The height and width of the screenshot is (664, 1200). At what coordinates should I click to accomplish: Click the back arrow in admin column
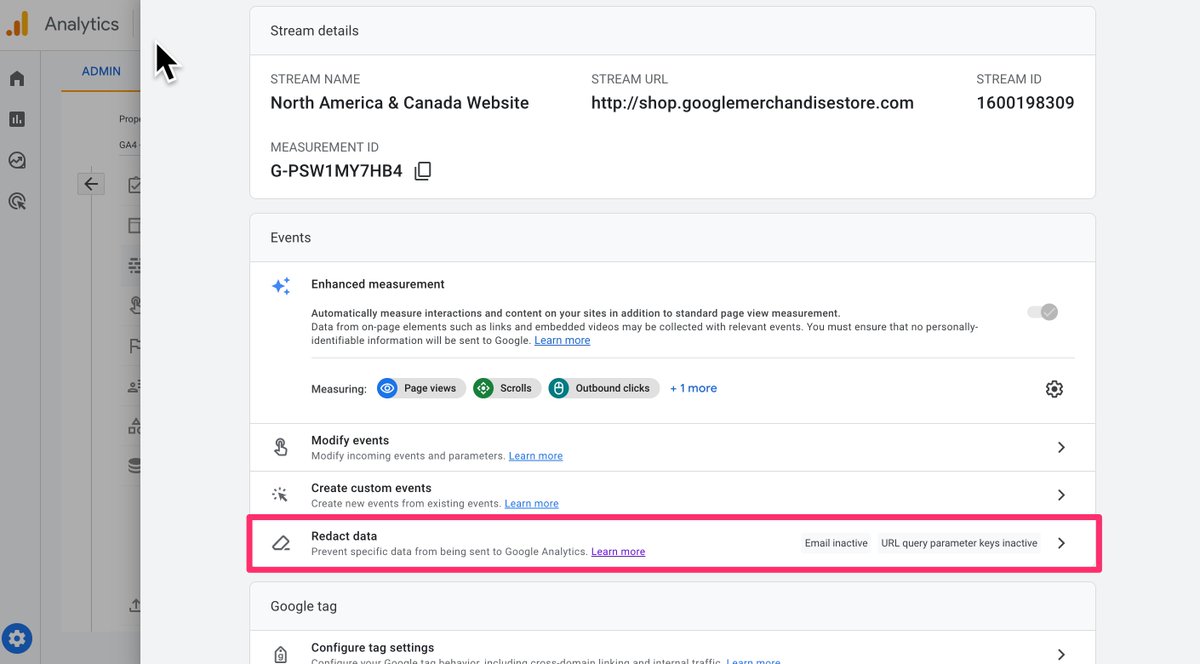(91, 184)
